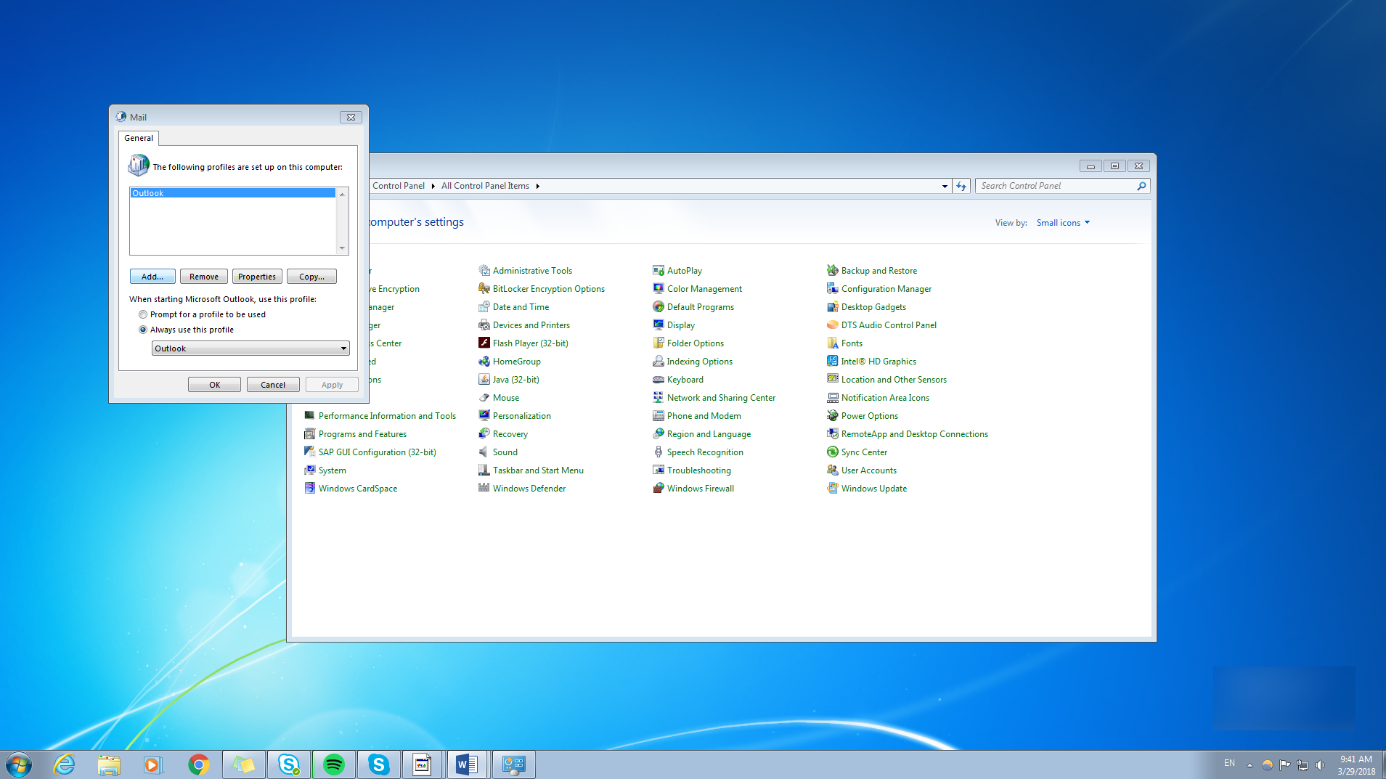Open Configuration Manager item

(879, 289)
